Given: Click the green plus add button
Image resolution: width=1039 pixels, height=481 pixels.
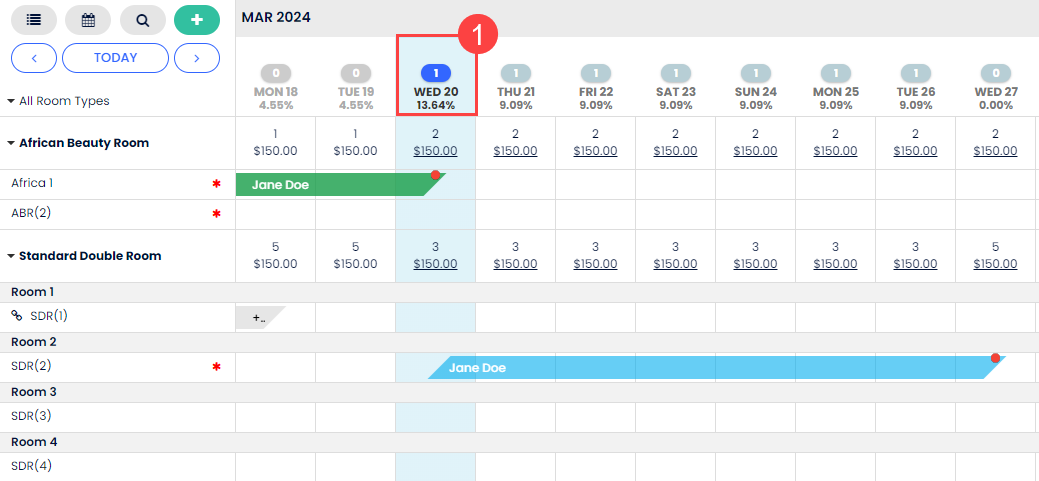Looking at the screenshot, I should [x=197, y=20].
